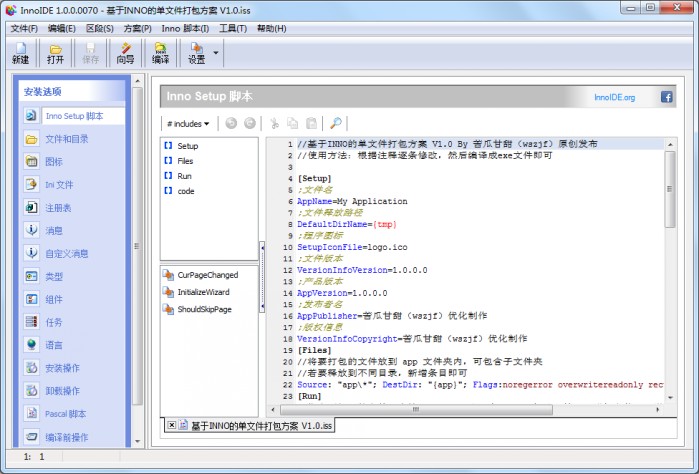Open the 工具(T) menu
This screenshot has height=474, width=699.
pyautogui.click(x=233, y=29)
